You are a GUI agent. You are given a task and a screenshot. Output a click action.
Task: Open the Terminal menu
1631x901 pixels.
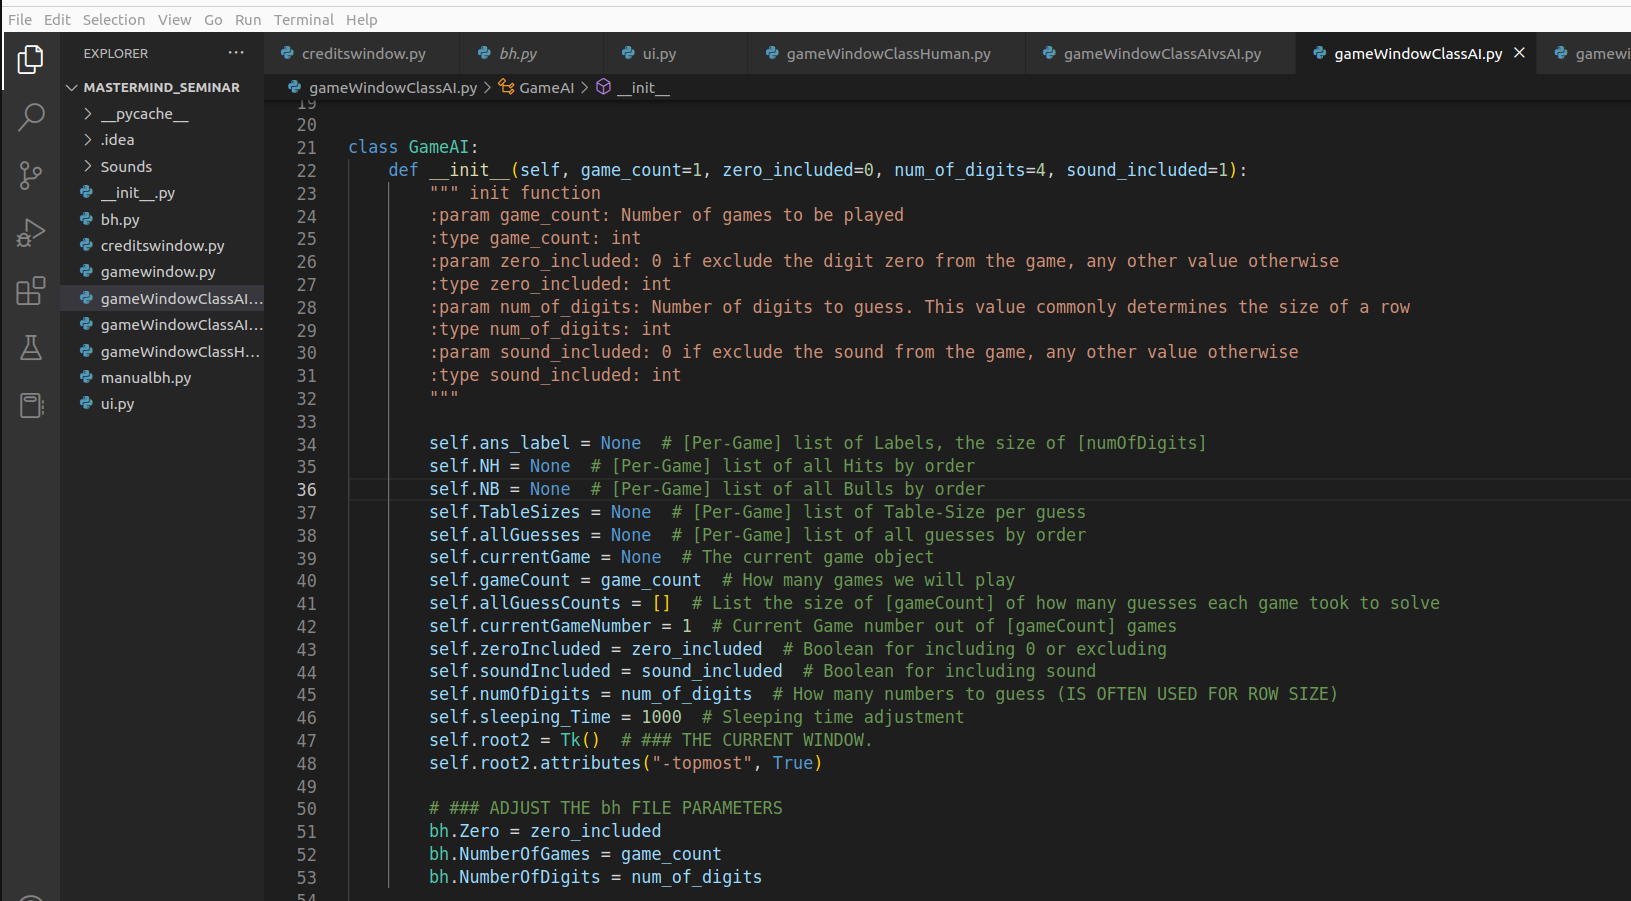[303, 19]
